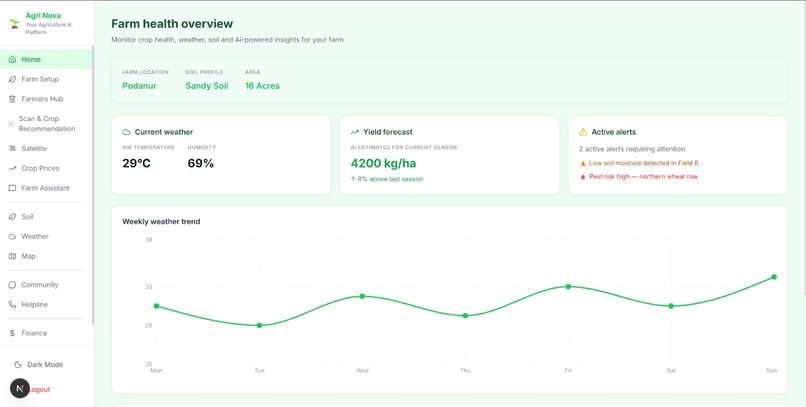806x407 pixels.
Task: Toggle Dark Mode
Action: point(46,364)
